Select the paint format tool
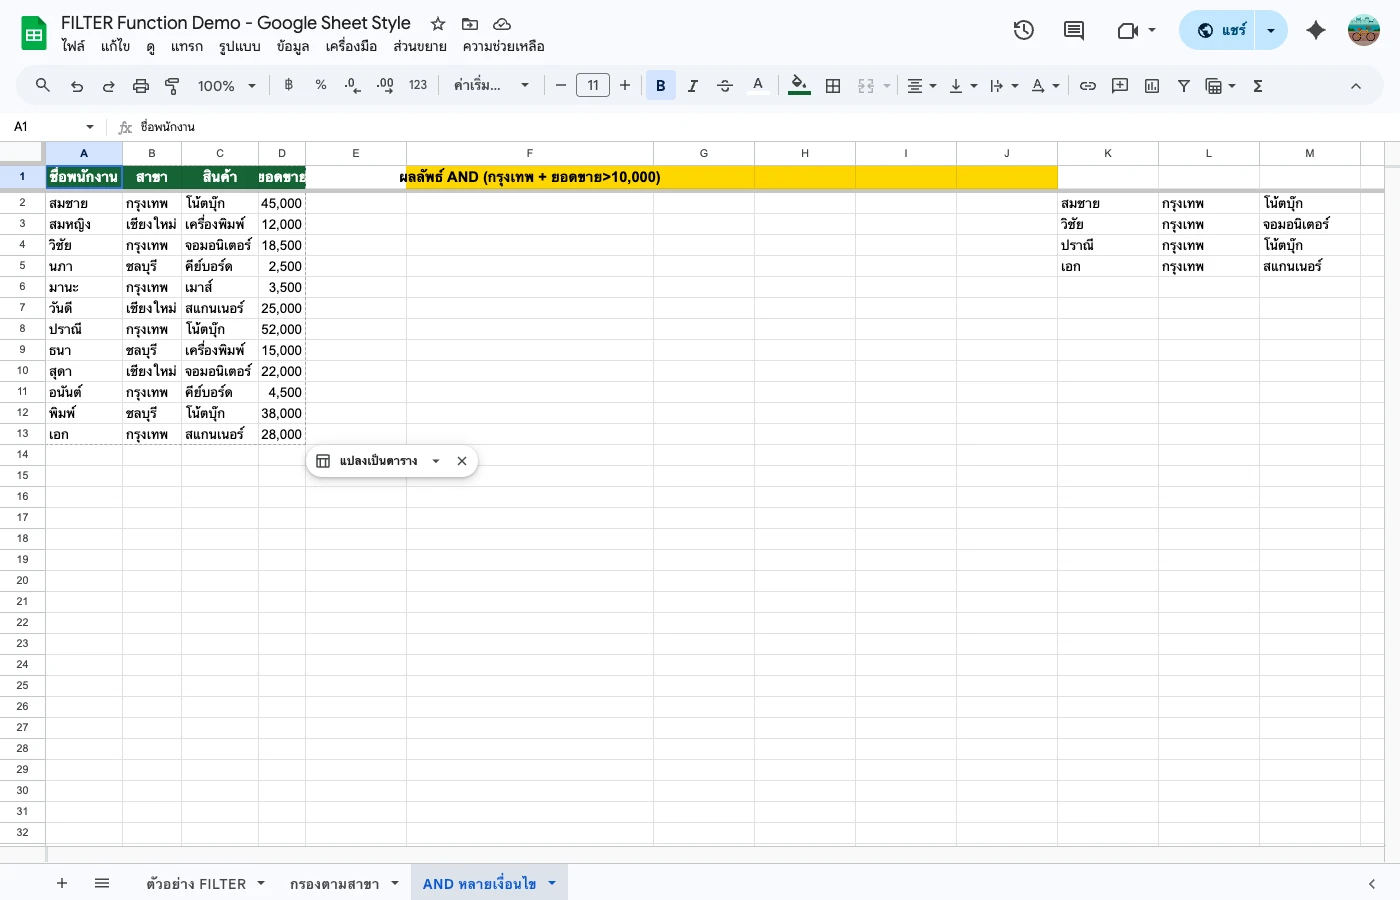The image size is (1400, 900). 171,85
